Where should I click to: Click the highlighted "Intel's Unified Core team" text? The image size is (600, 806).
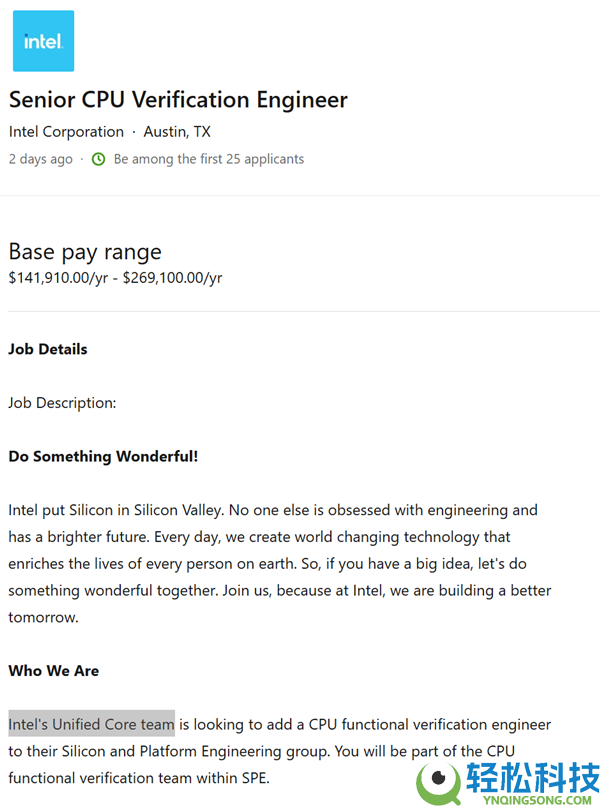click(x=91, y=723)
